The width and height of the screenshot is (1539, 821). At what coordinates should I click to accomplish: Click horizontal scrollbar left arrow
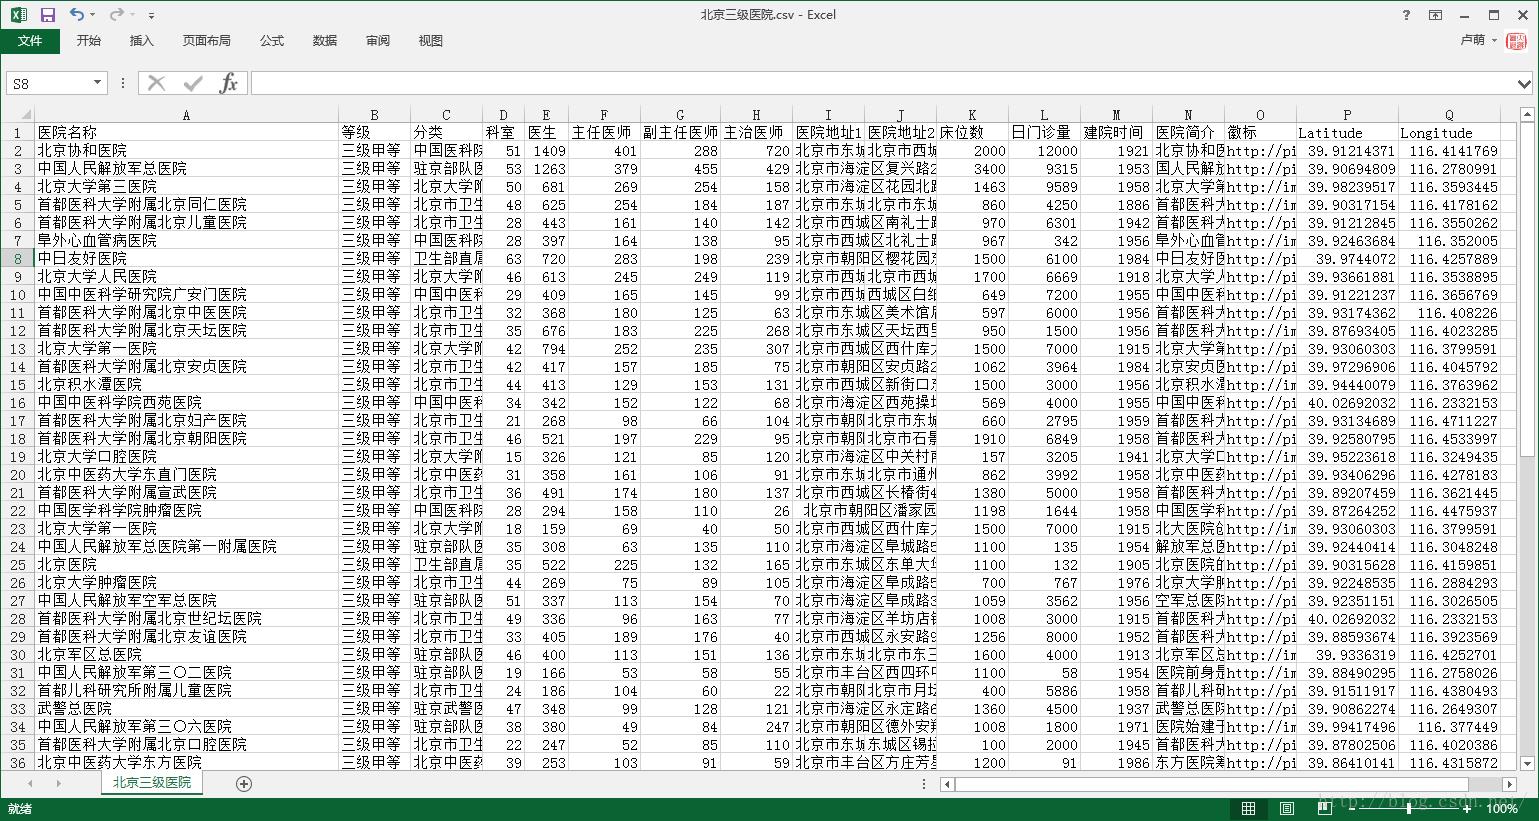tap(947, 785)
